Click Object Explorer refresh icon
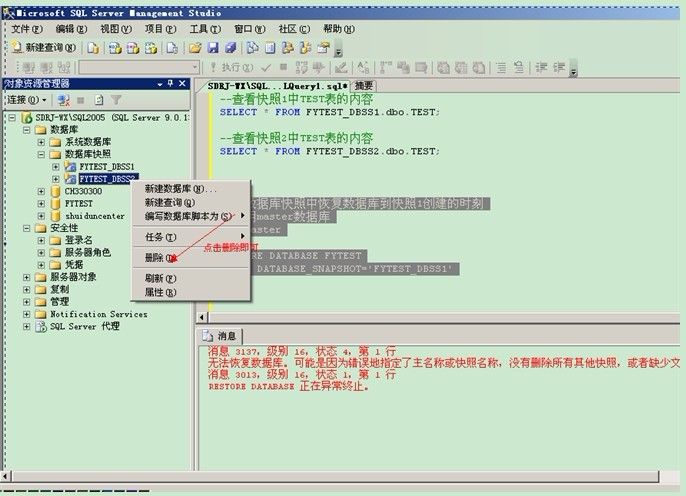Viewport: 686px width, 496px height. pyautogui.click(x=99, y=100)
